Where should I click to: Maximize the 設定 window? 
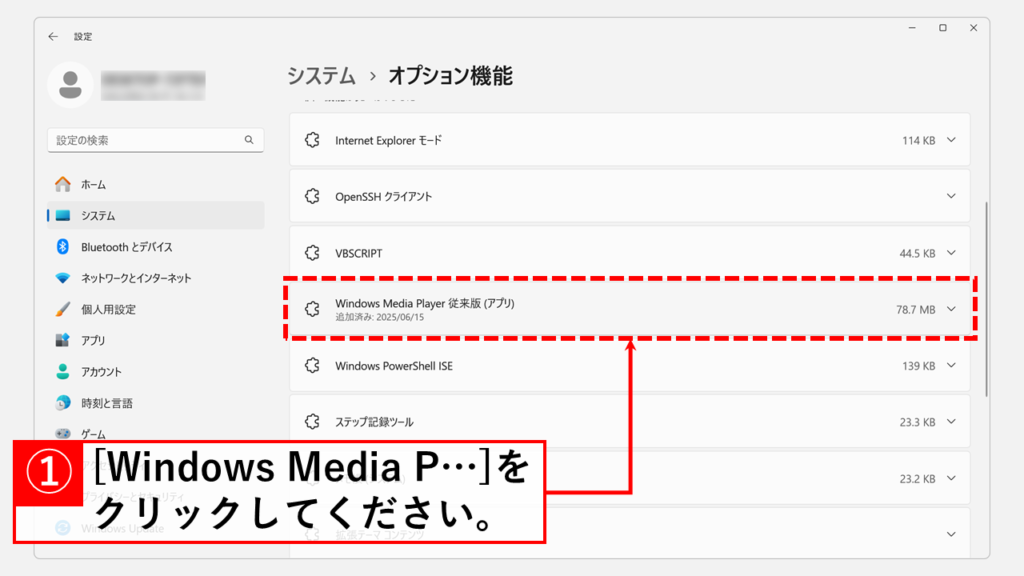pyautogui.click(x=943, y=27)
